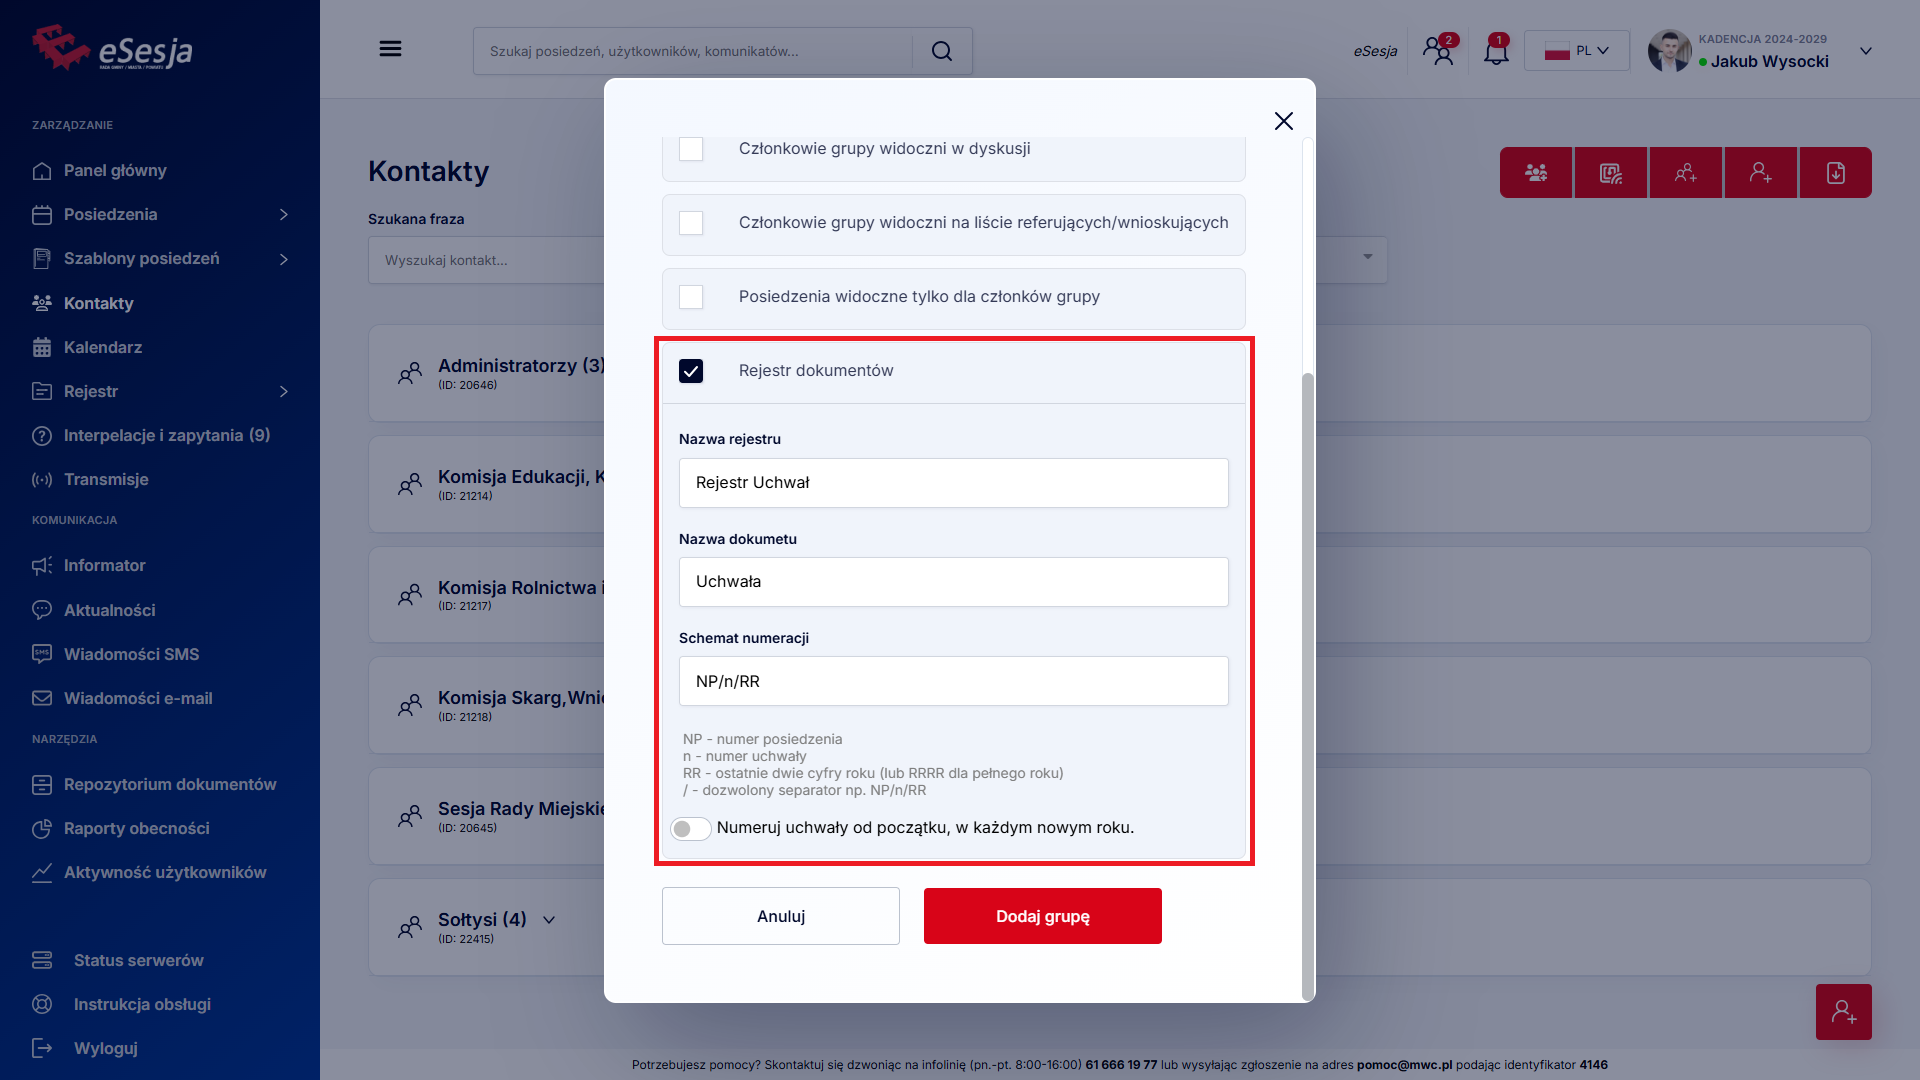Click the hamburger menu icon

[x=390, y=49]
